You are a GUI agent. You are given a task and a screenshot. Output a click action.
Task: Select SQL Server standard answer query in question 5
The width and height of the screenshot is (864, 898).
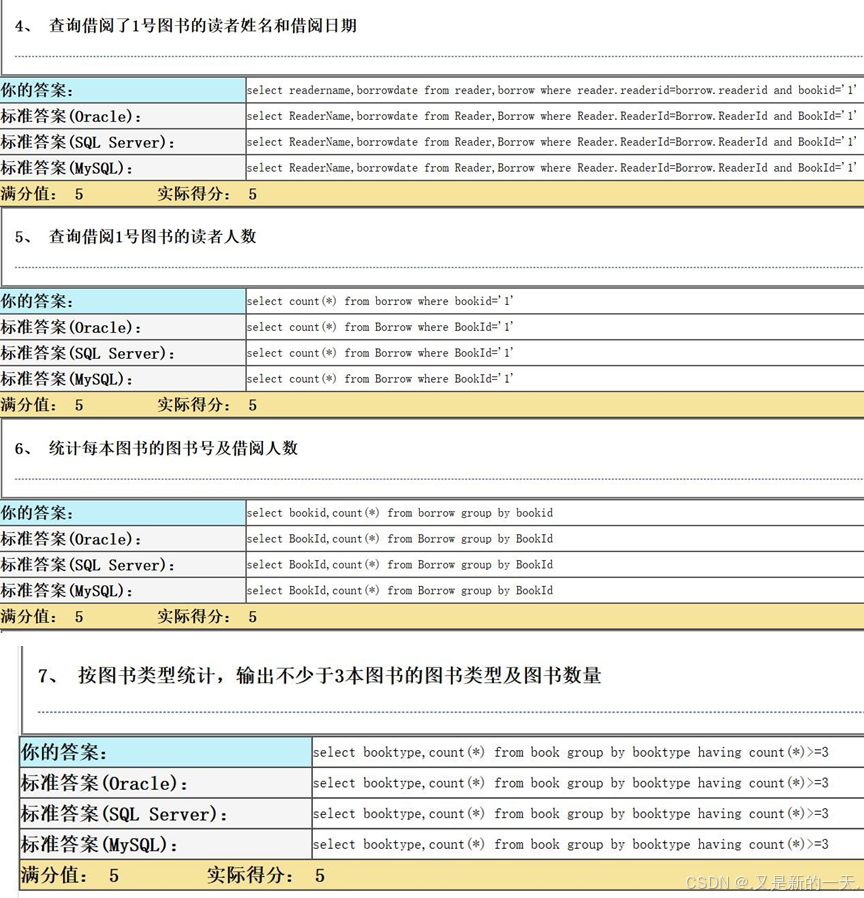380,353
